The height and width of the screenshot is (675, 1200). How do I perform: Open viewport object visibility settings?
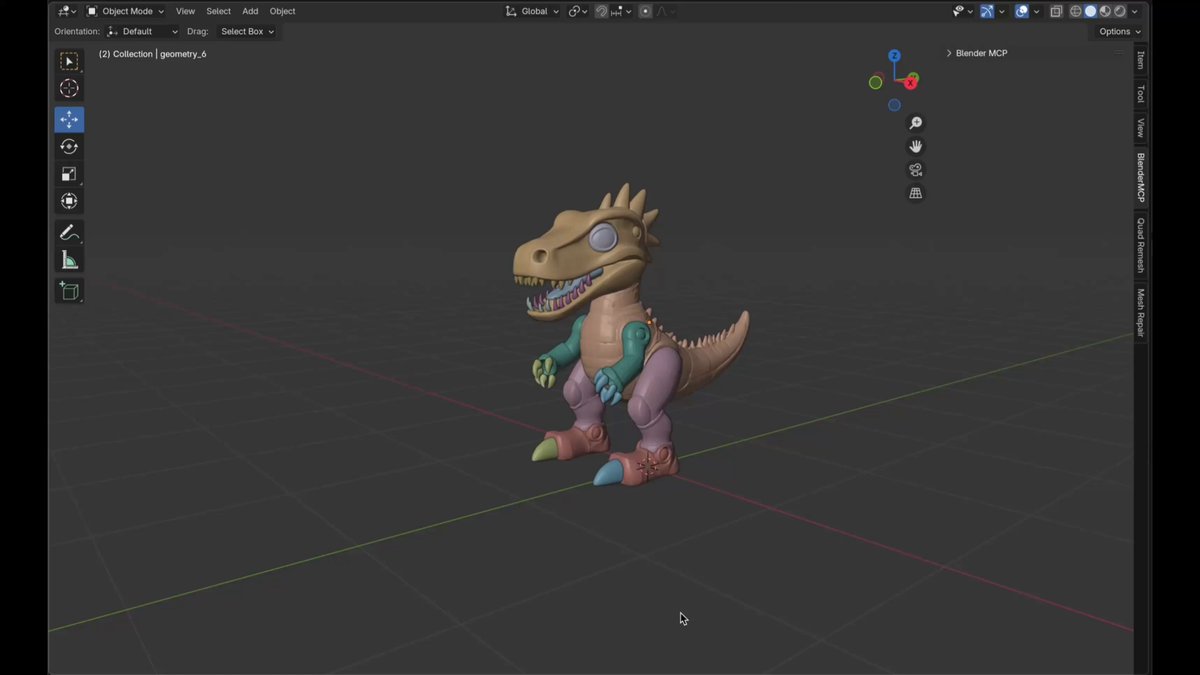point(961,11)
